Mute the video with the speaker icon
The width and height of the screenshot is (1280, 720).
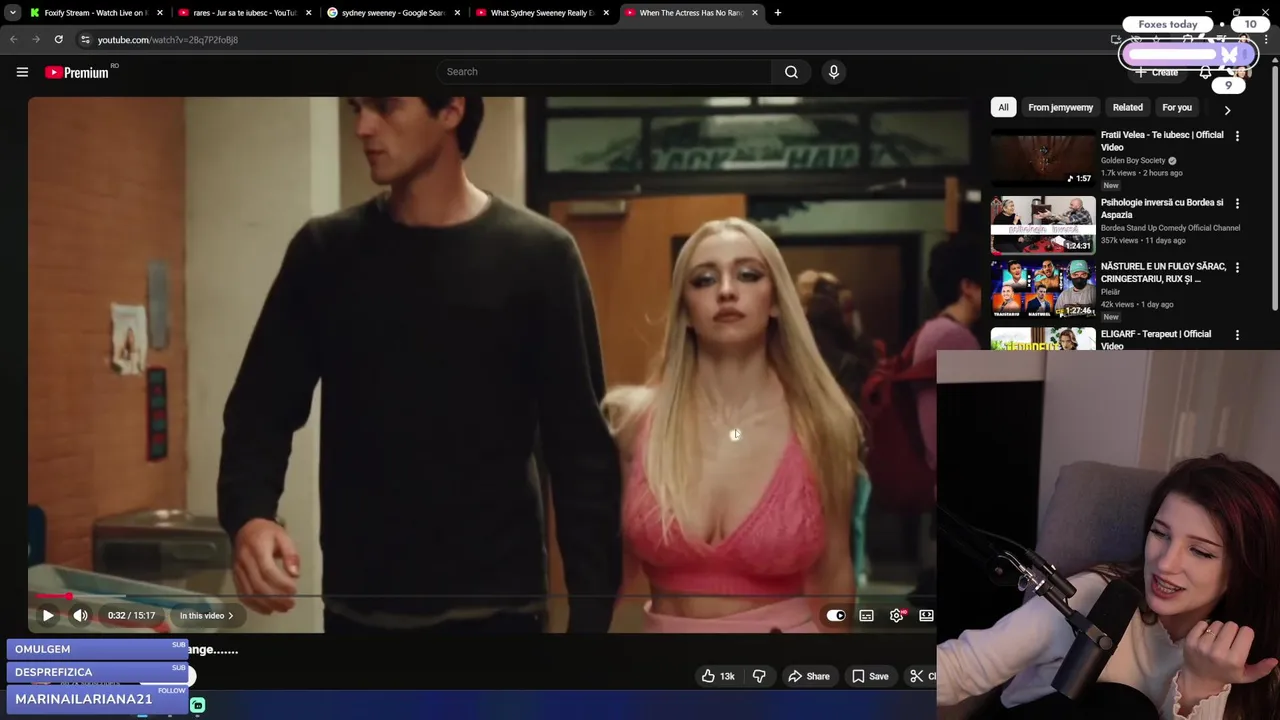[81, 615]
